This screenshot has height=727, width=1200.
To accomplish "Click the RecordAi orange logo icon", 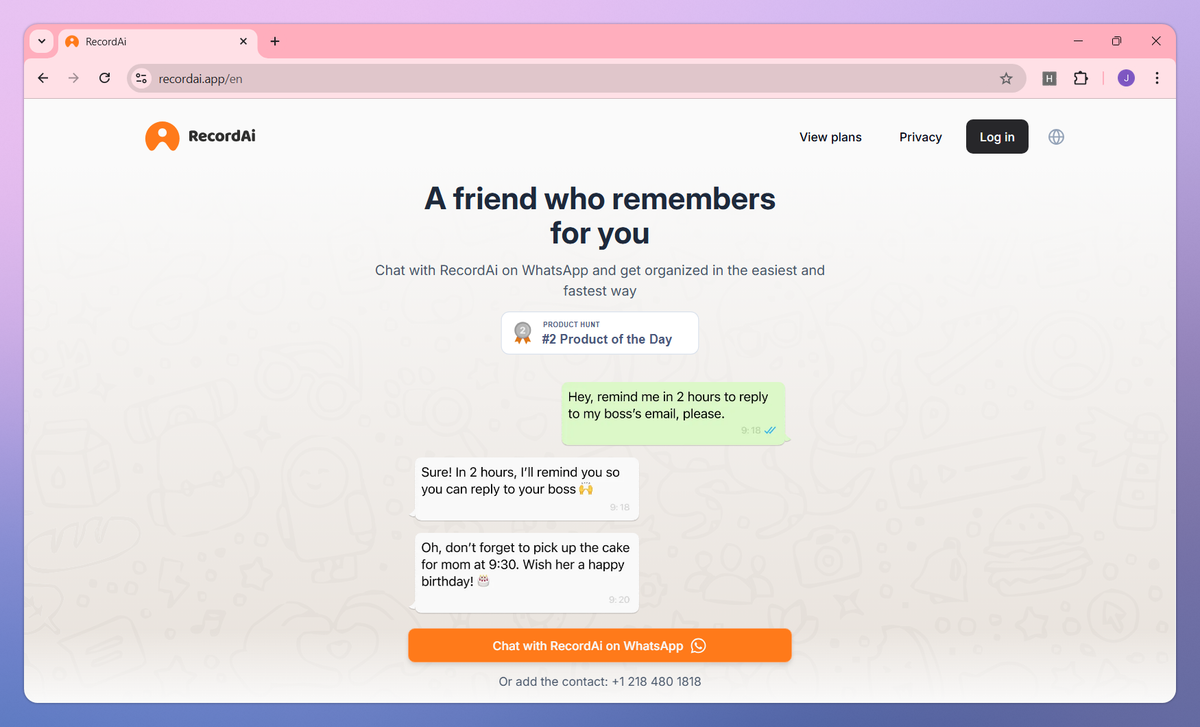I will pos(162,137).
